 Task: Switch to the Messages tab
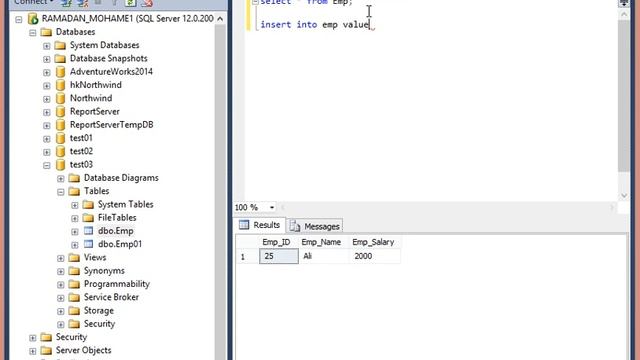coord(315,226)
